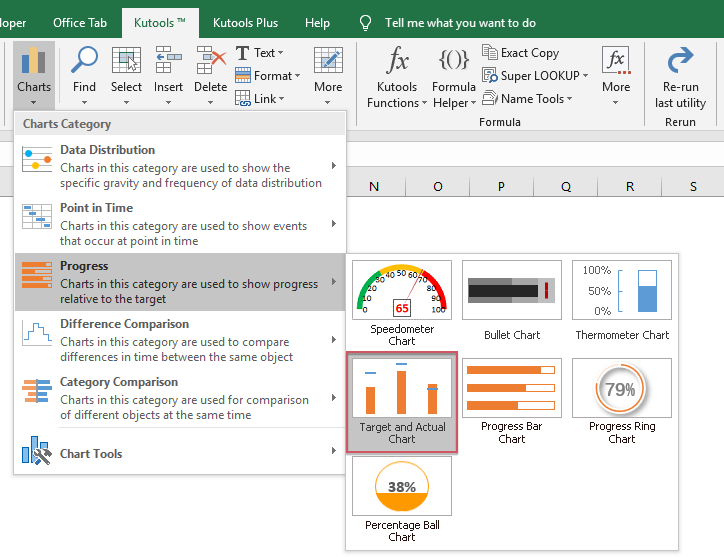The height and width of the screenshot is (557, 724).
Task: Open Formula Helper braces icon
Action: (454, 60)
